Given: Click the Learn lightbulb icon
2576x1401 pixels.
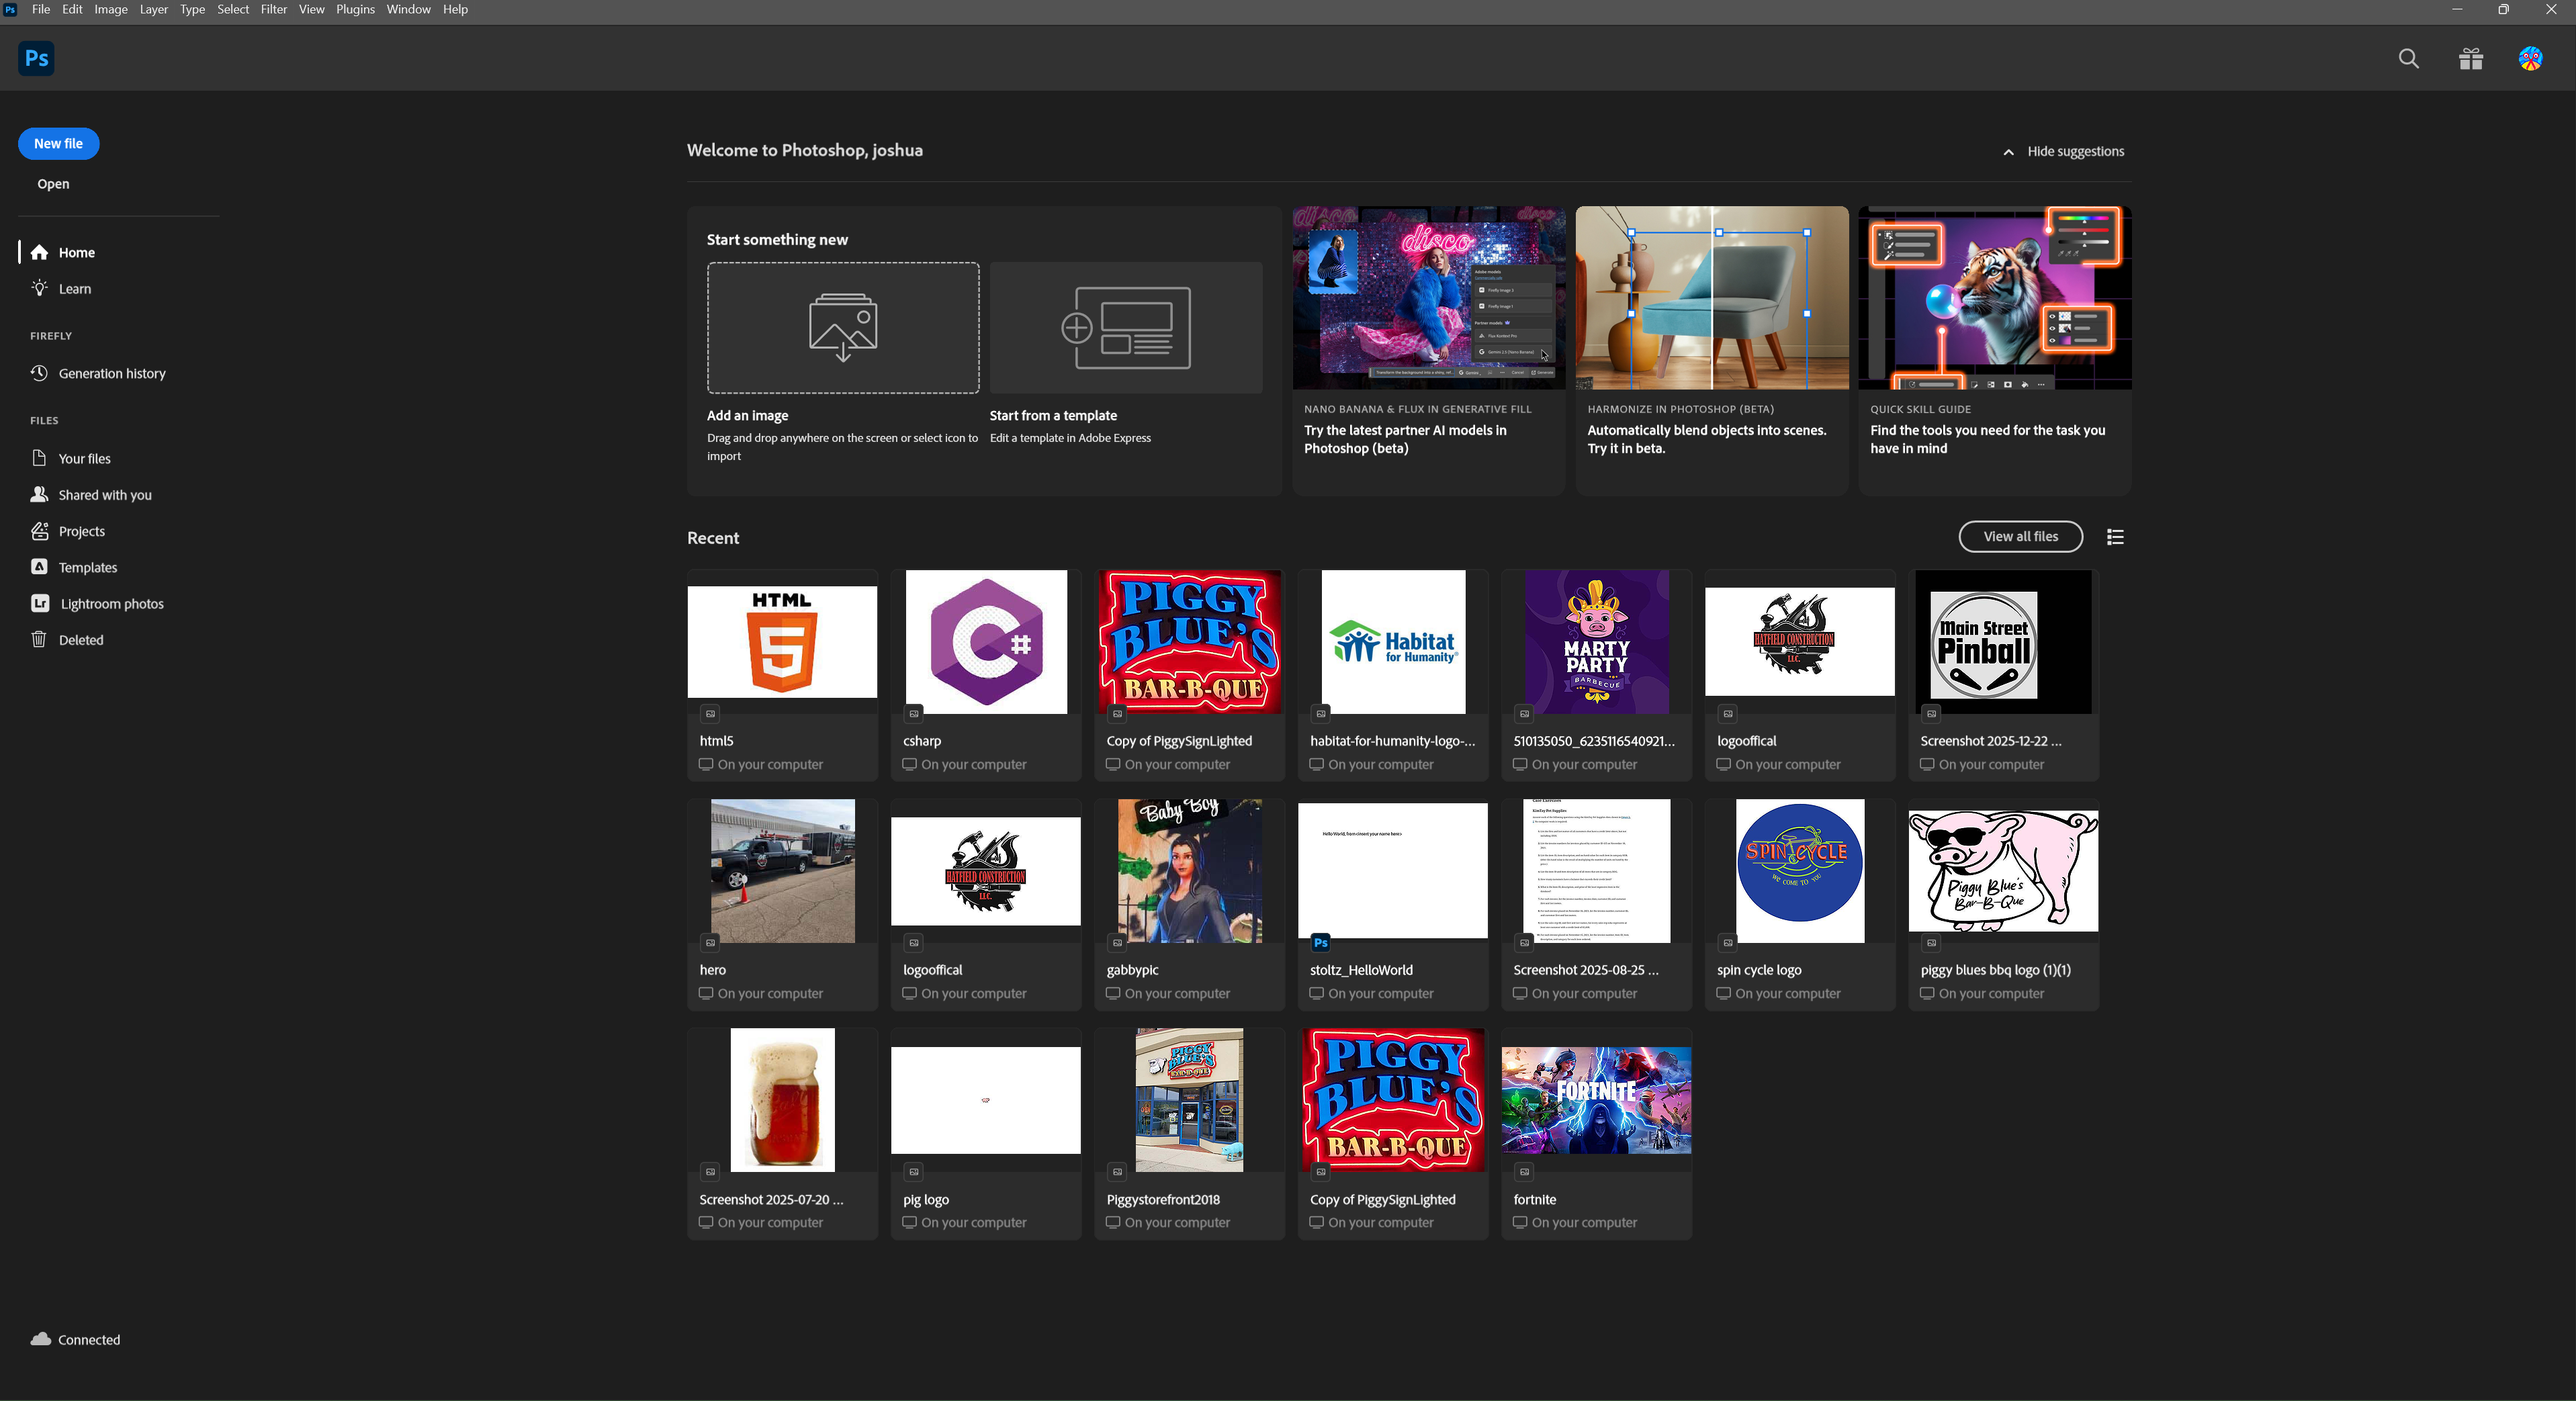Looking at the screenshot, I should [x=39, y=288].
